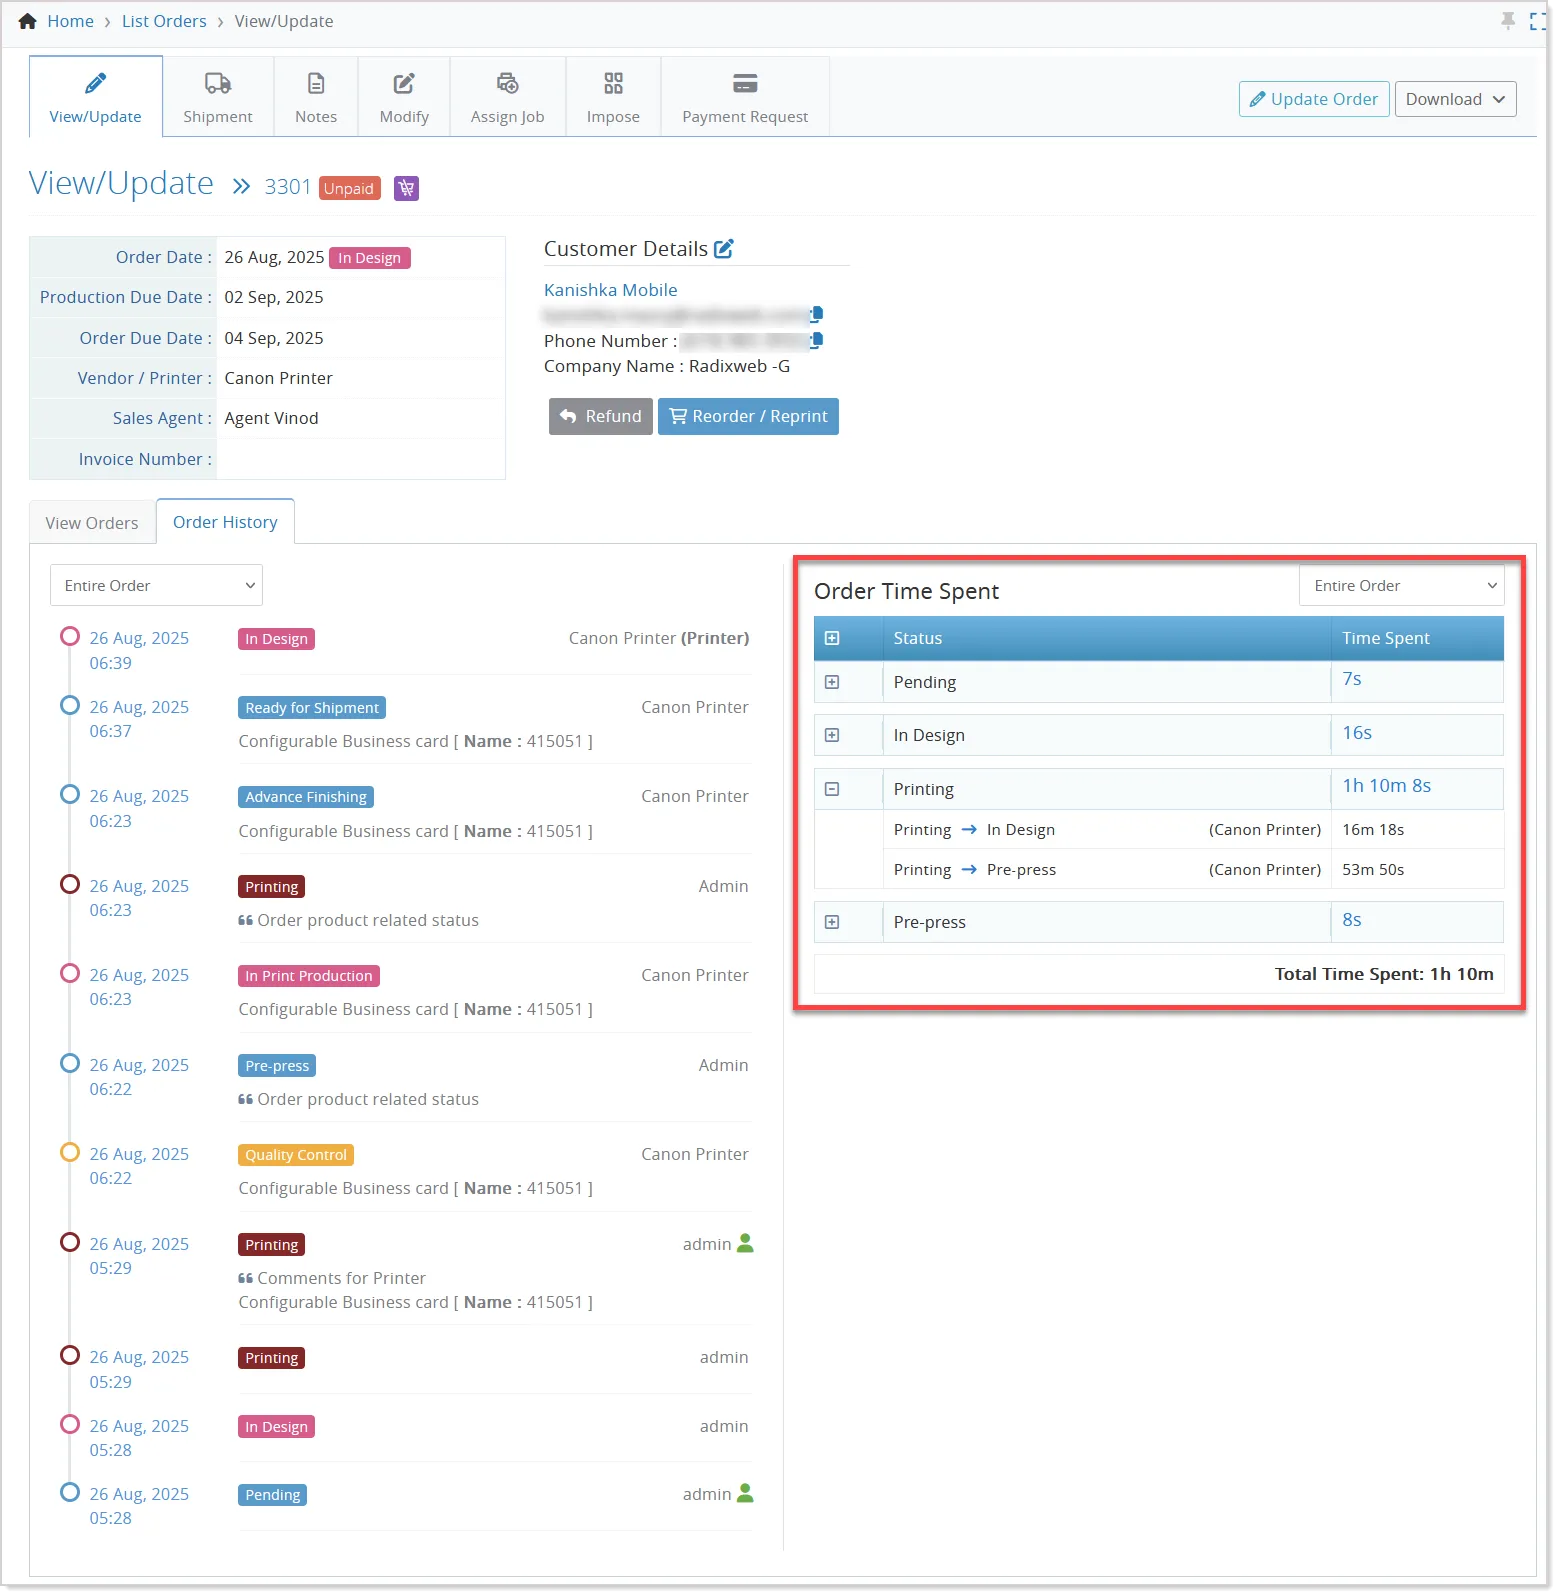The width and height of the screenshot is (1558, 1596).
Task: Click order number 3301
Action: 288,187
